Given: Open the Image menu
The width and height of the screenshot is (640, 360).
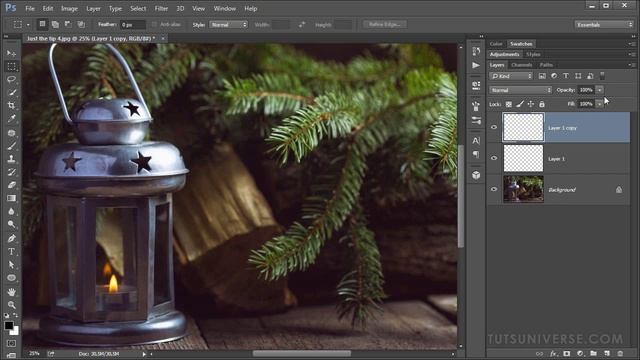Looking at the screenshot, I should (x=69, y=8).
